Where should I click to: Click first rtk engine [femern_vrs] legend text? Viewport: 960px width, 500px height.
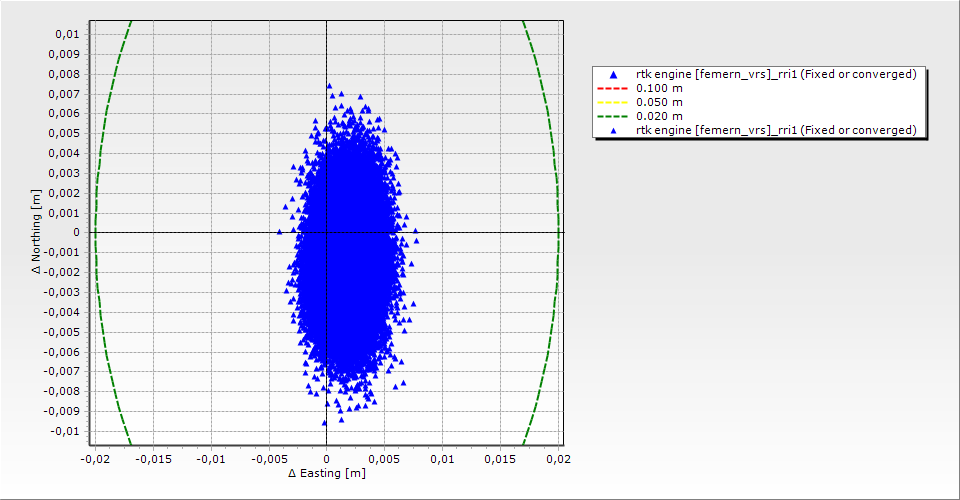776,75
